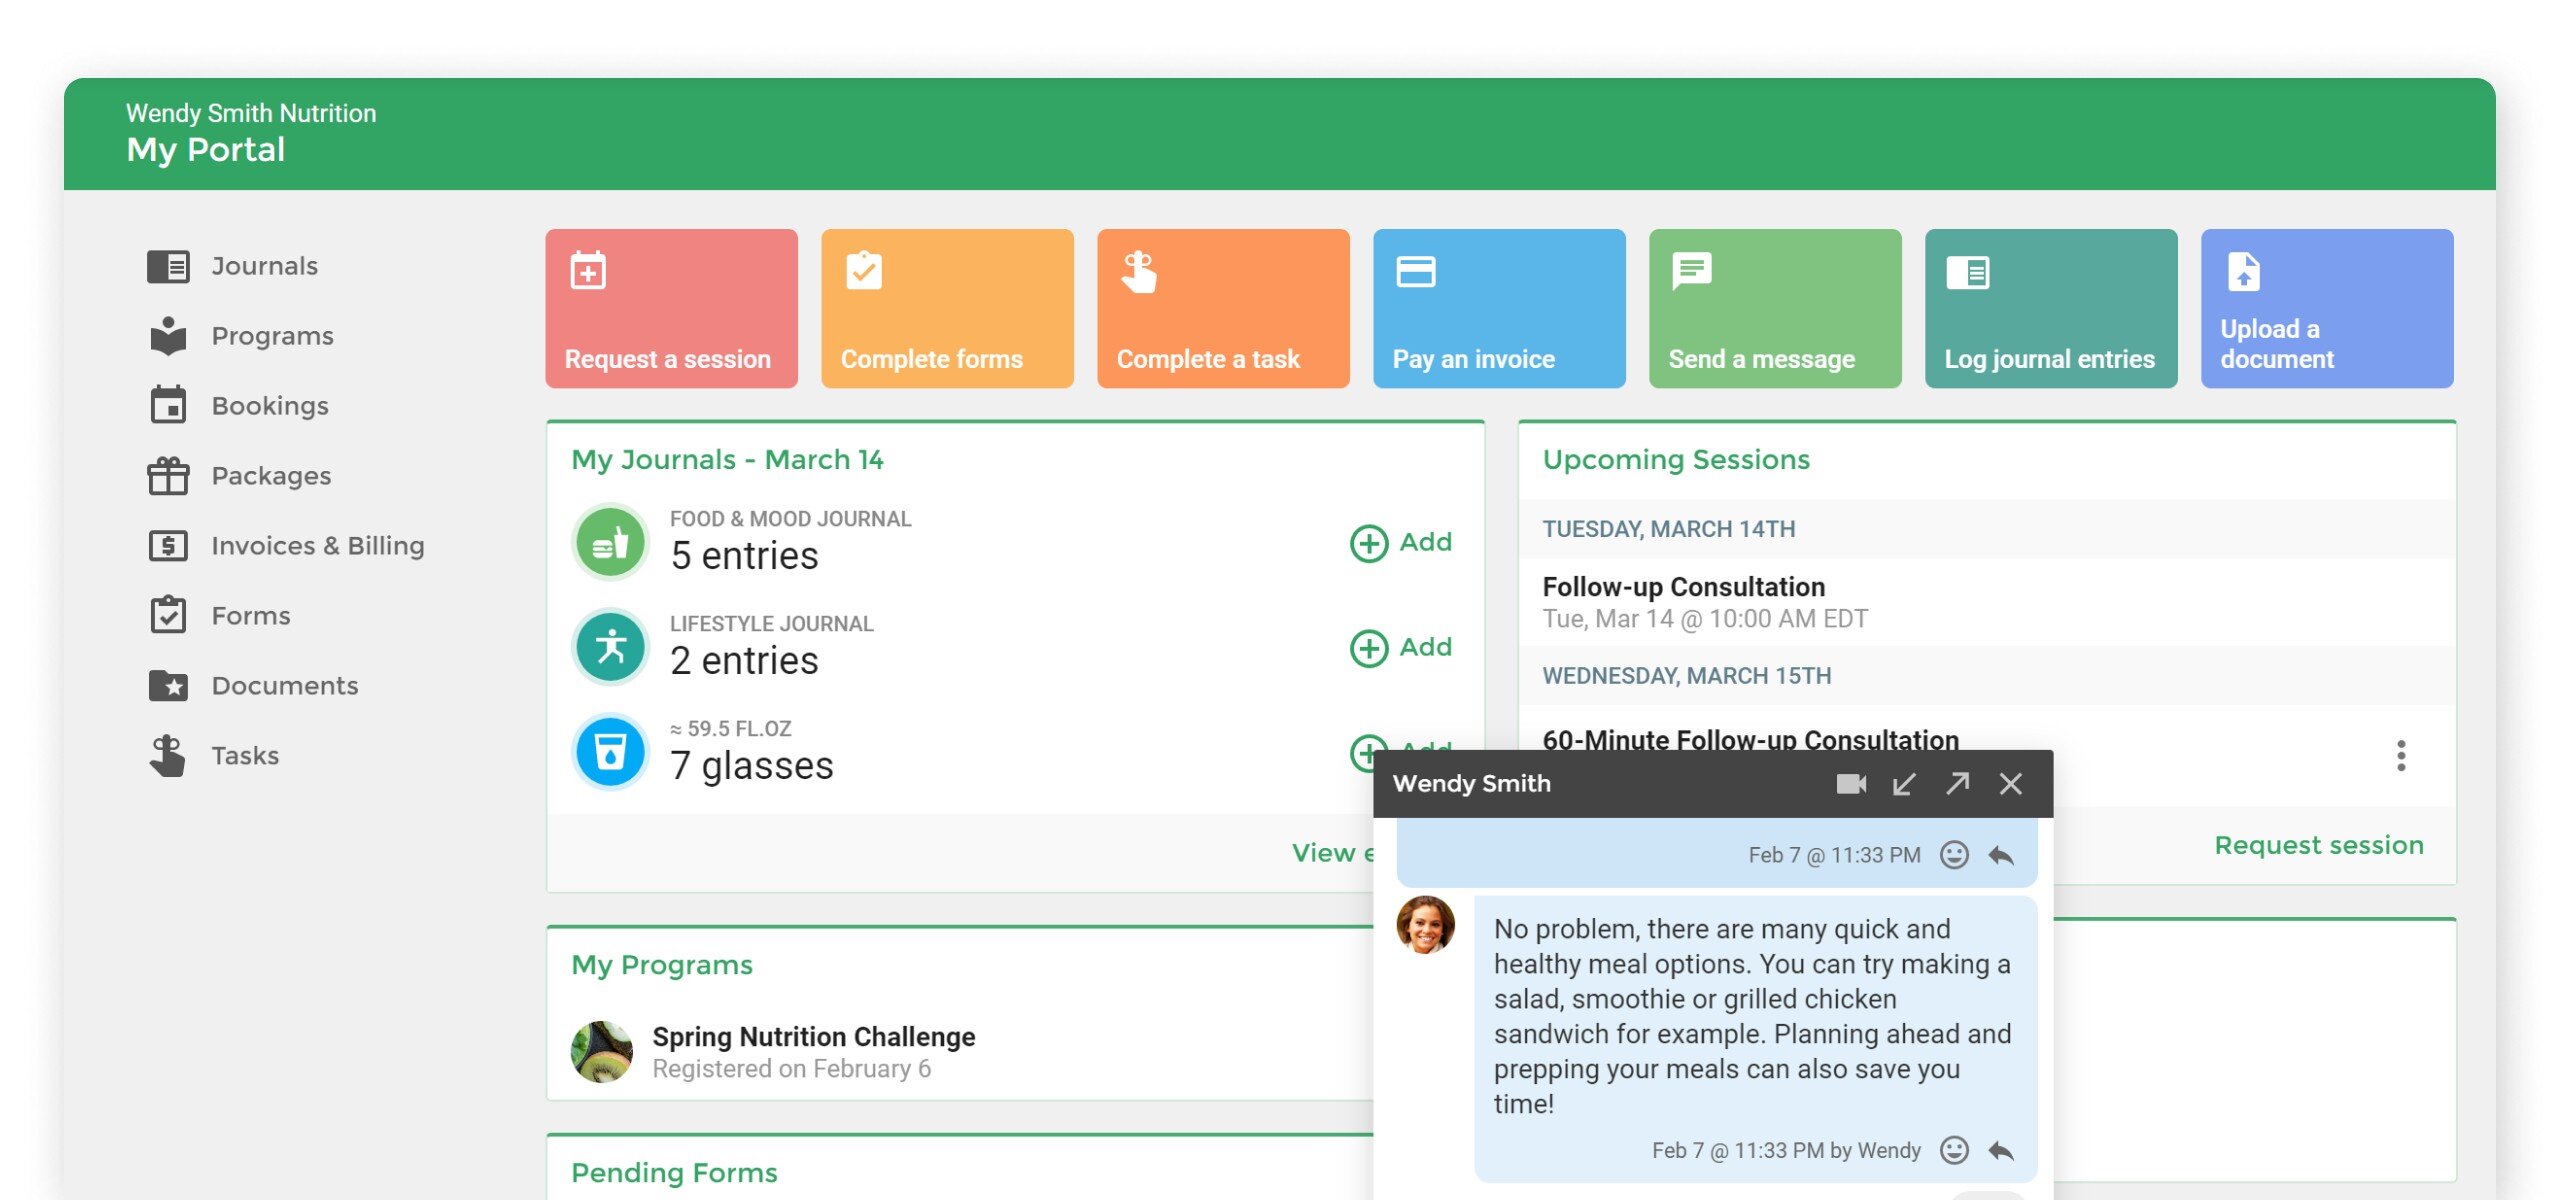Open three-dot menu for 60-Minute Follow-up Consultation
Image resolution: width=2560 pixels, height=1200 pixels.
click(2400, 756)
